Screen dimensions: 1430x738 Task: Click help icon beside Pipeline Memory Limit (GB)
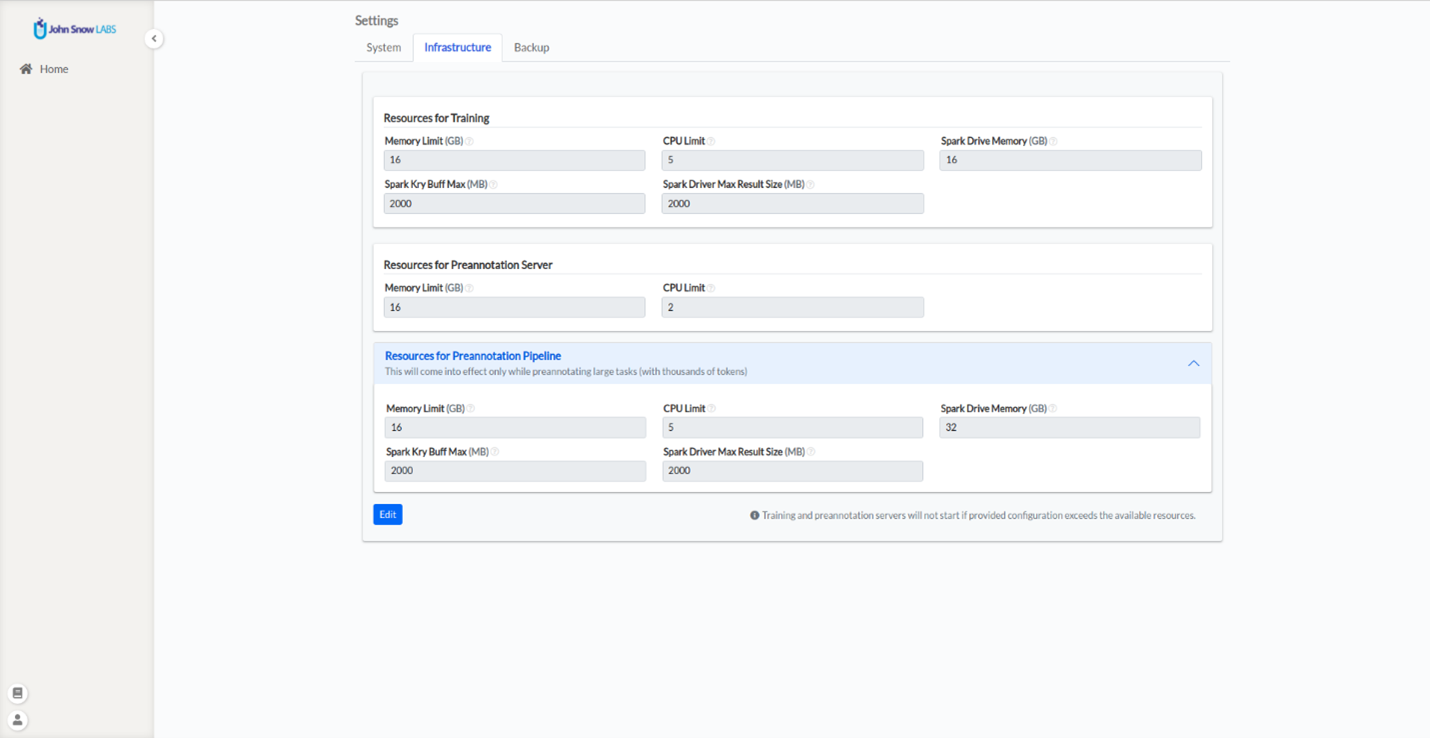pos(471,409)
